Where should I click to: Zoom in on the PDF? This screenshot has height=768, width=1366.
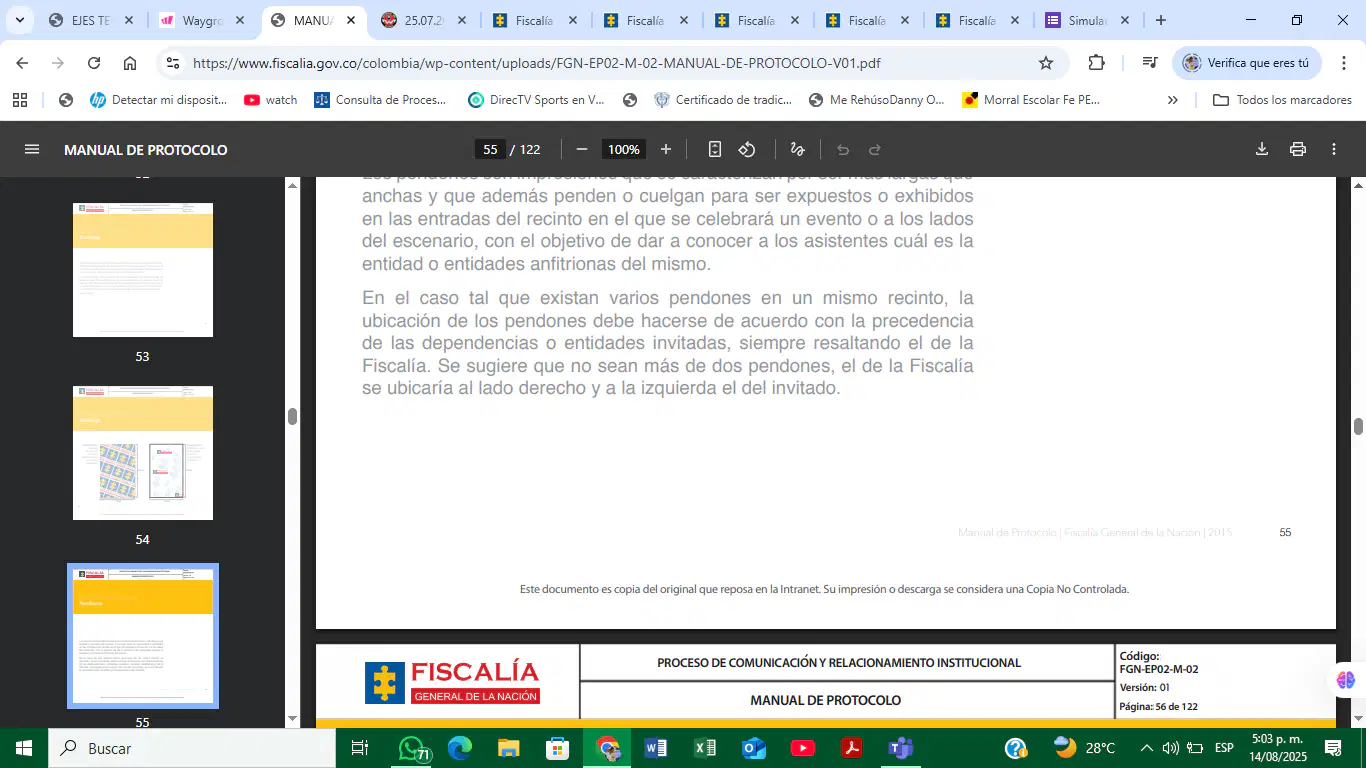pos(666,150)
